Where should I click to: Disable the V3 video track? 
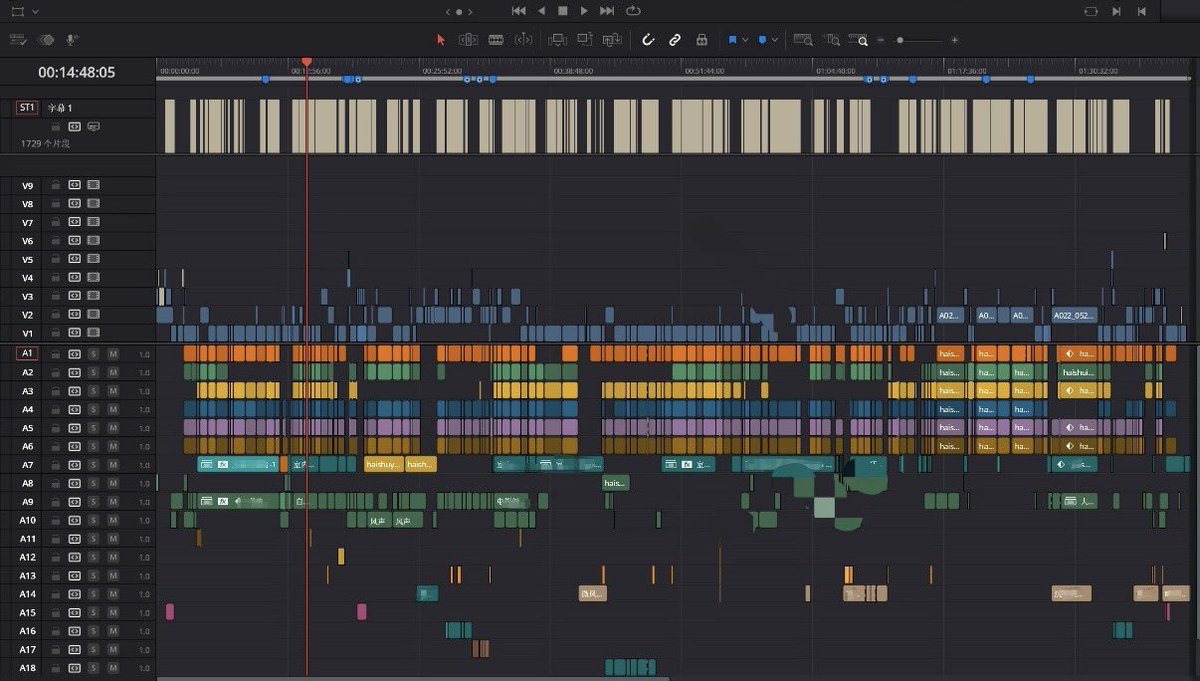94,296
